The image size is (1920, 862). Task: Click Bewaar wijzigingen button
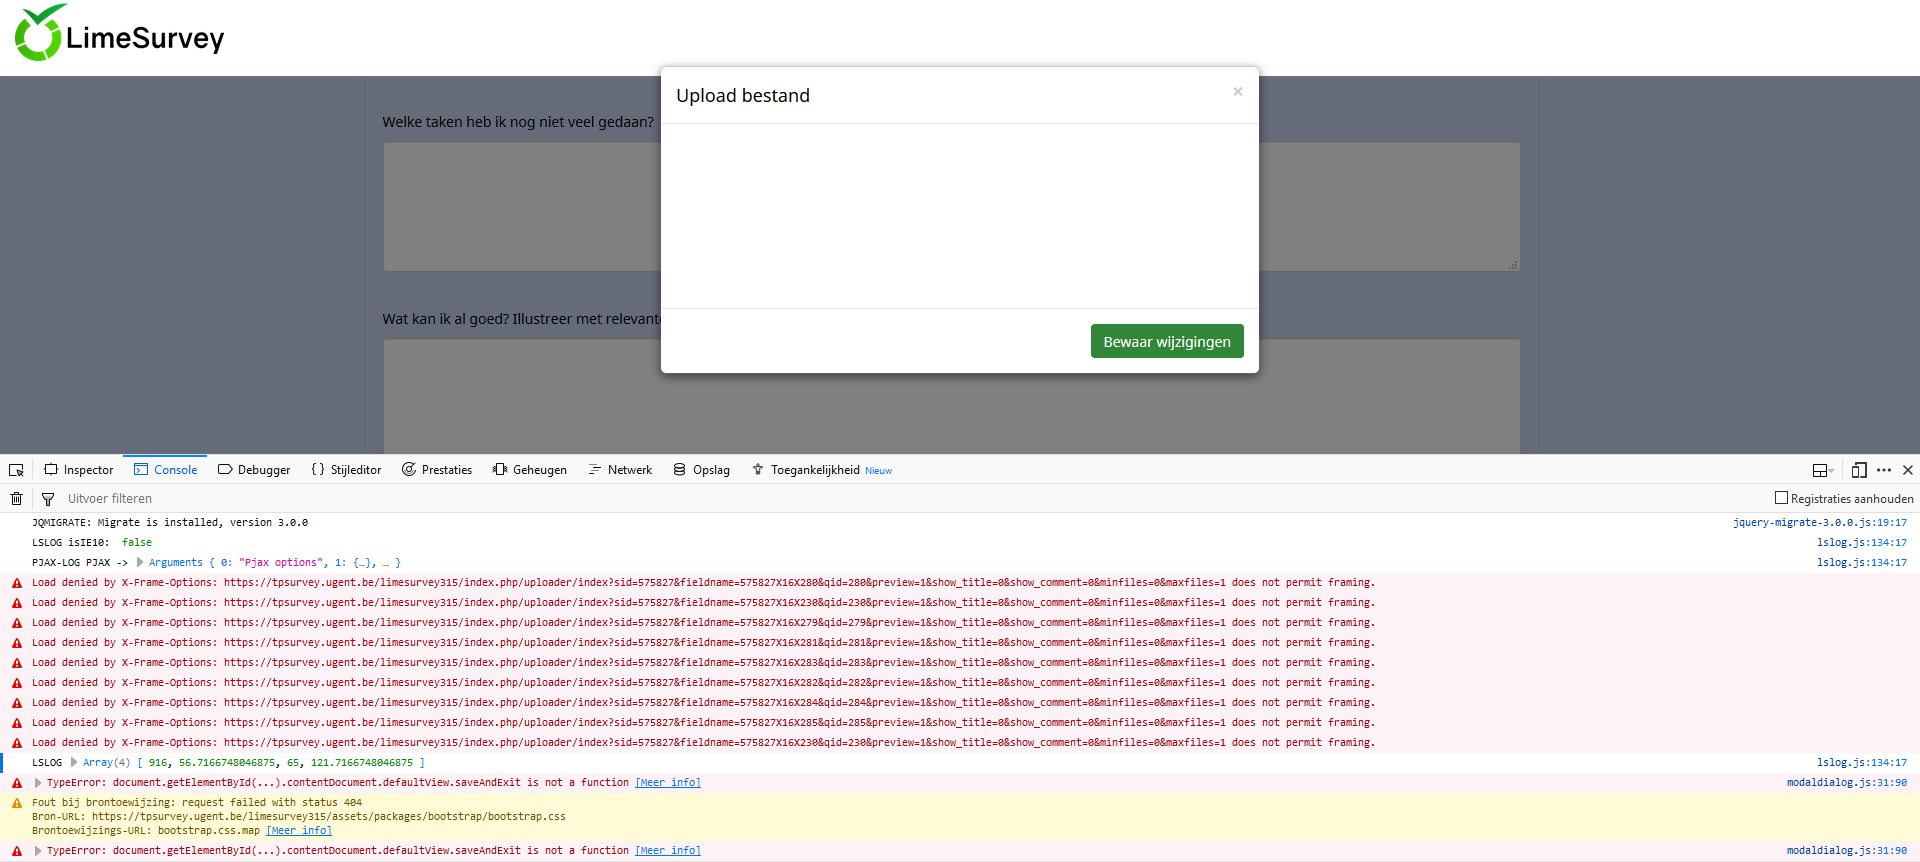tap(1166, 341)
